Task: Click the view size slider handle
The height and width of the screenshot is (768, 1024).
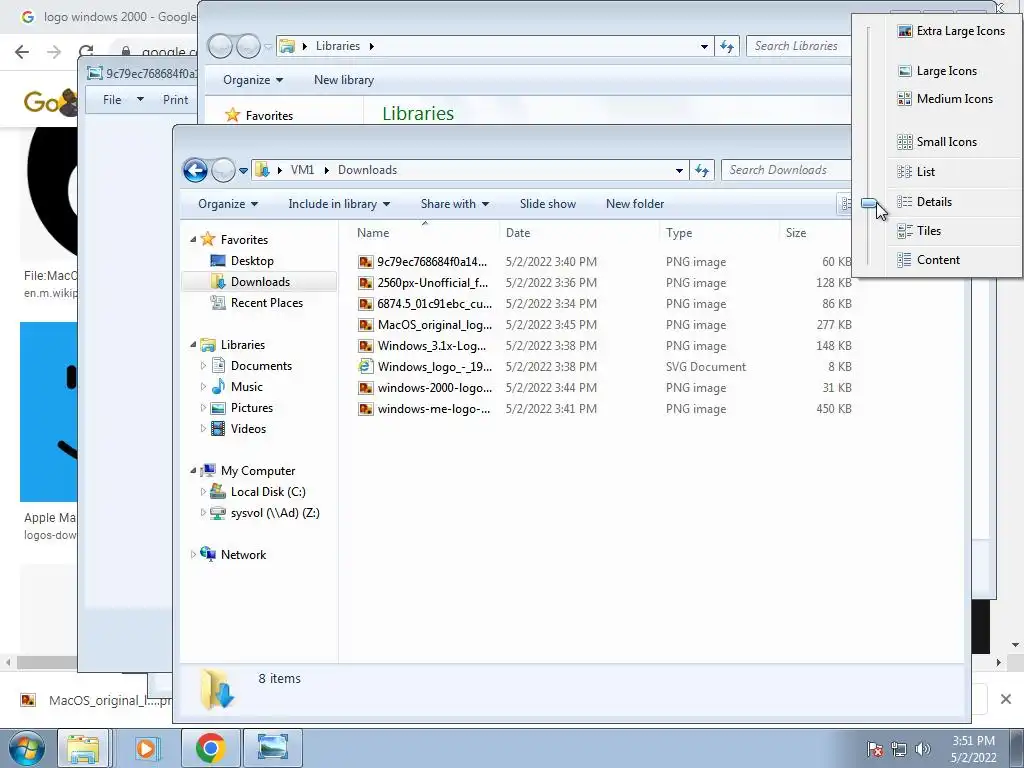Action: click(869, 203)
